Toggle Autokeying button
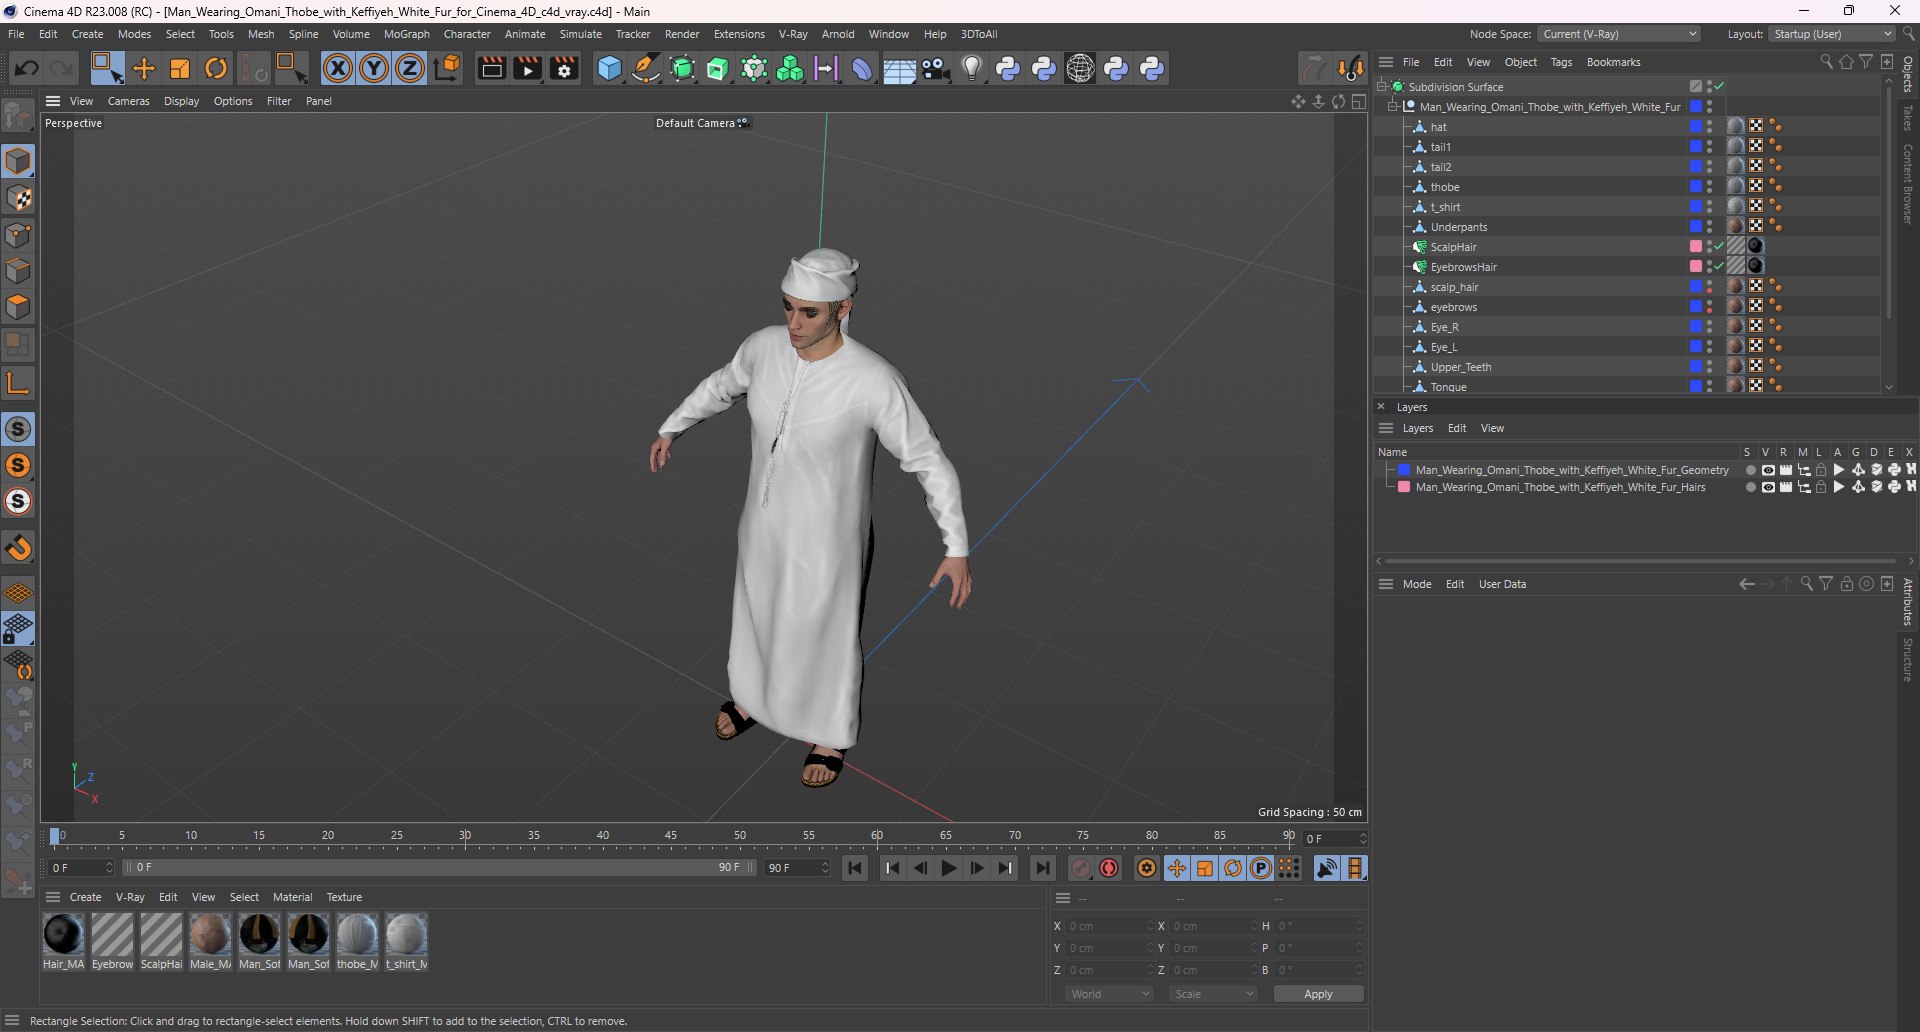 [x=1109, y=868]
